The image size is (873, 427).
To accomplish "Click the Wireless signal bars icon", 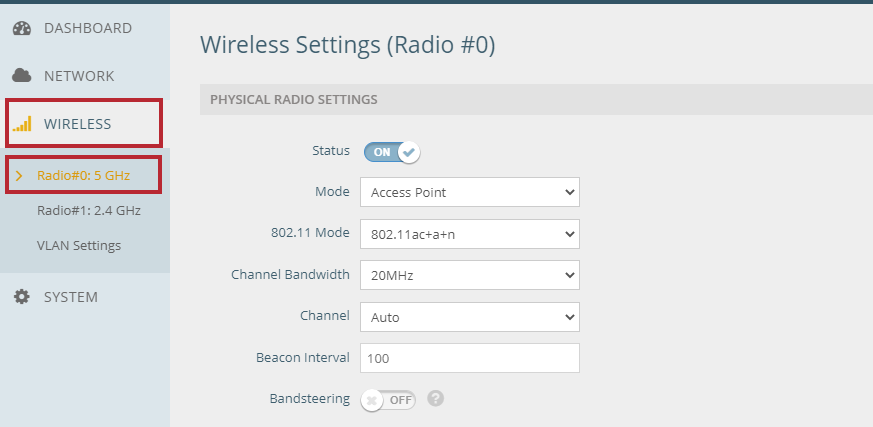I will point(22,124).
